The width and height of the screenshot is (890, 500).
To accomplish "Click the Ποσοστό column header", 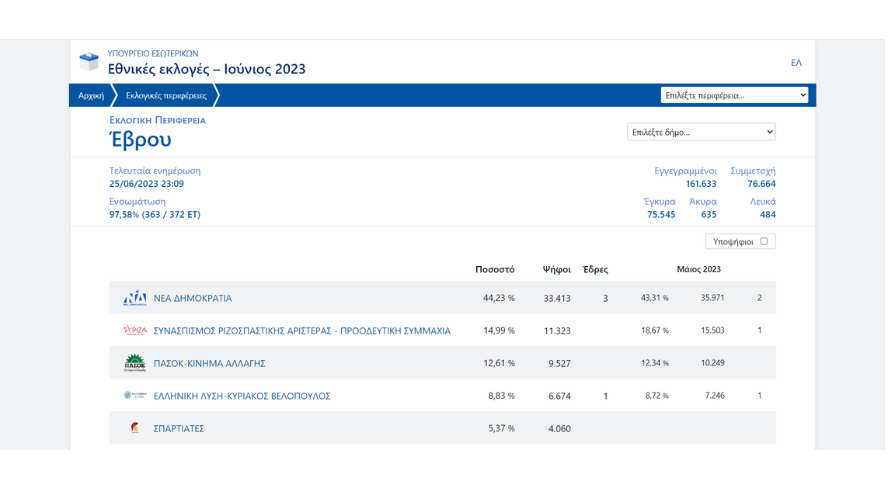I will [495, 269].
